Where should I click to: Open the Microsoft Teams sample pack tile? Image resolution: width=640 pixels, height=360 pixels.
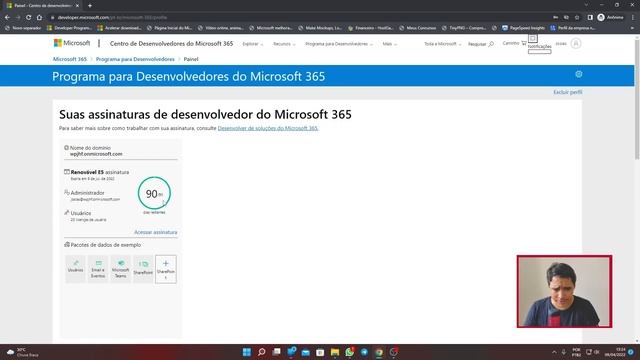120,269
